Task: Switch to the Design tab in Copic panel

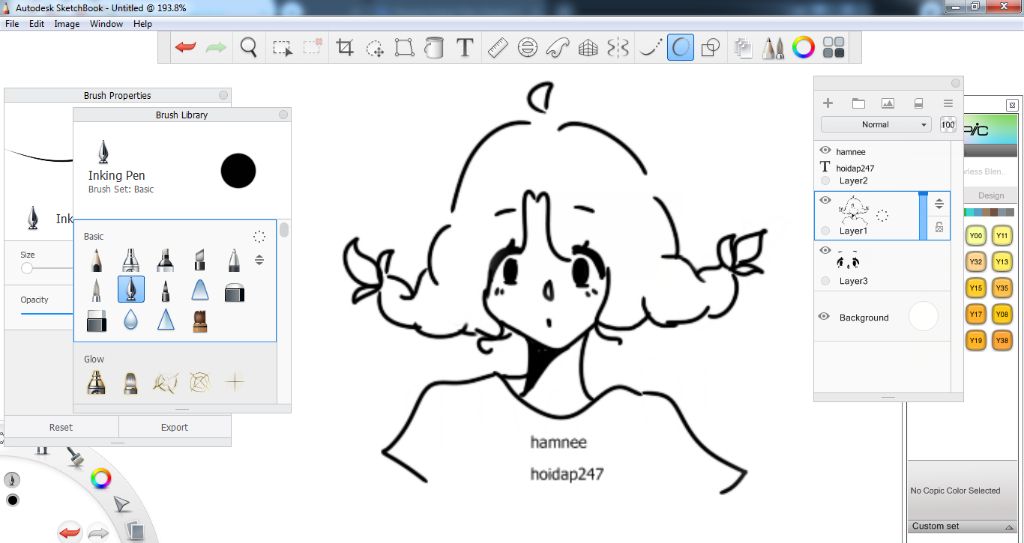Action: pyautogui.click(x=991, y=195)
